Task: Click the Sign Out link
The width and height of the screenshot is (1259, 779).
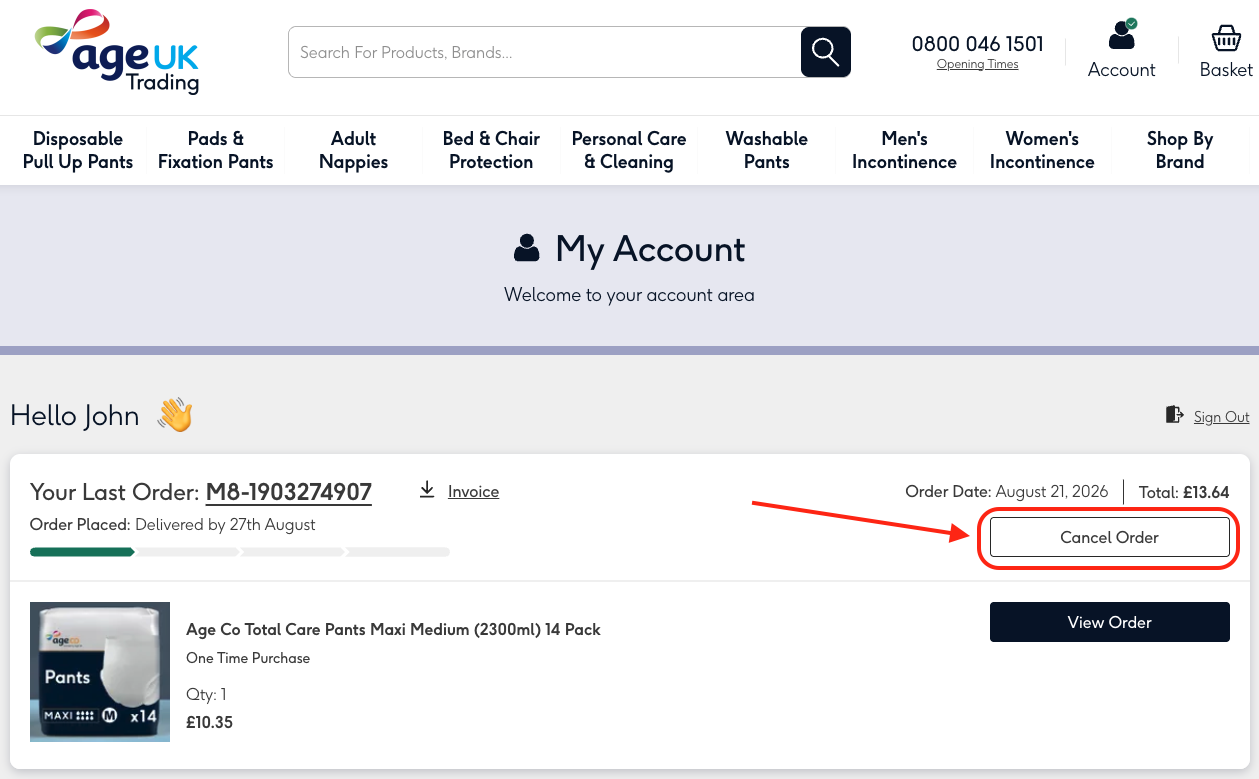Action: (1221, 417)
